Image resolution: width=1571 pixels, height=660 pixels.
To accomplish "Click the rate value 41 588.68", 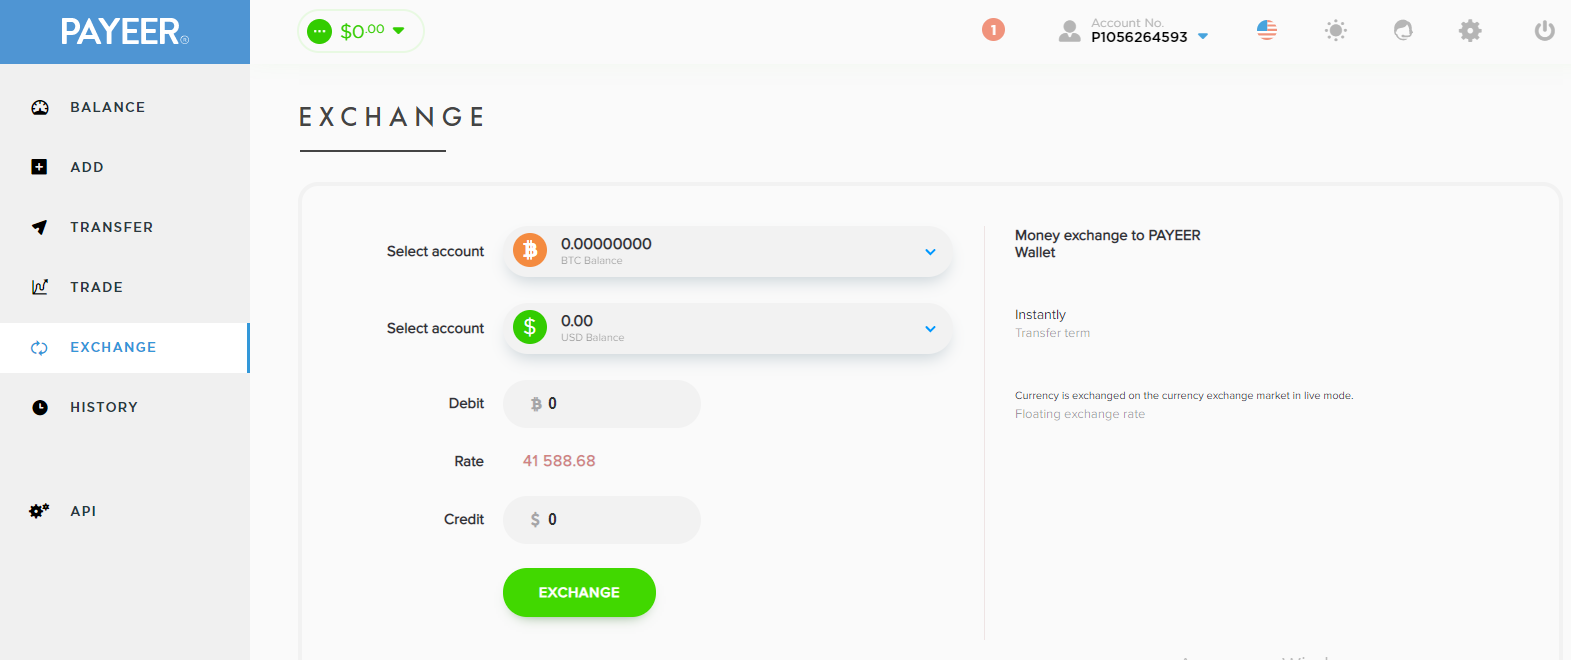I will (x=559, y=461).
